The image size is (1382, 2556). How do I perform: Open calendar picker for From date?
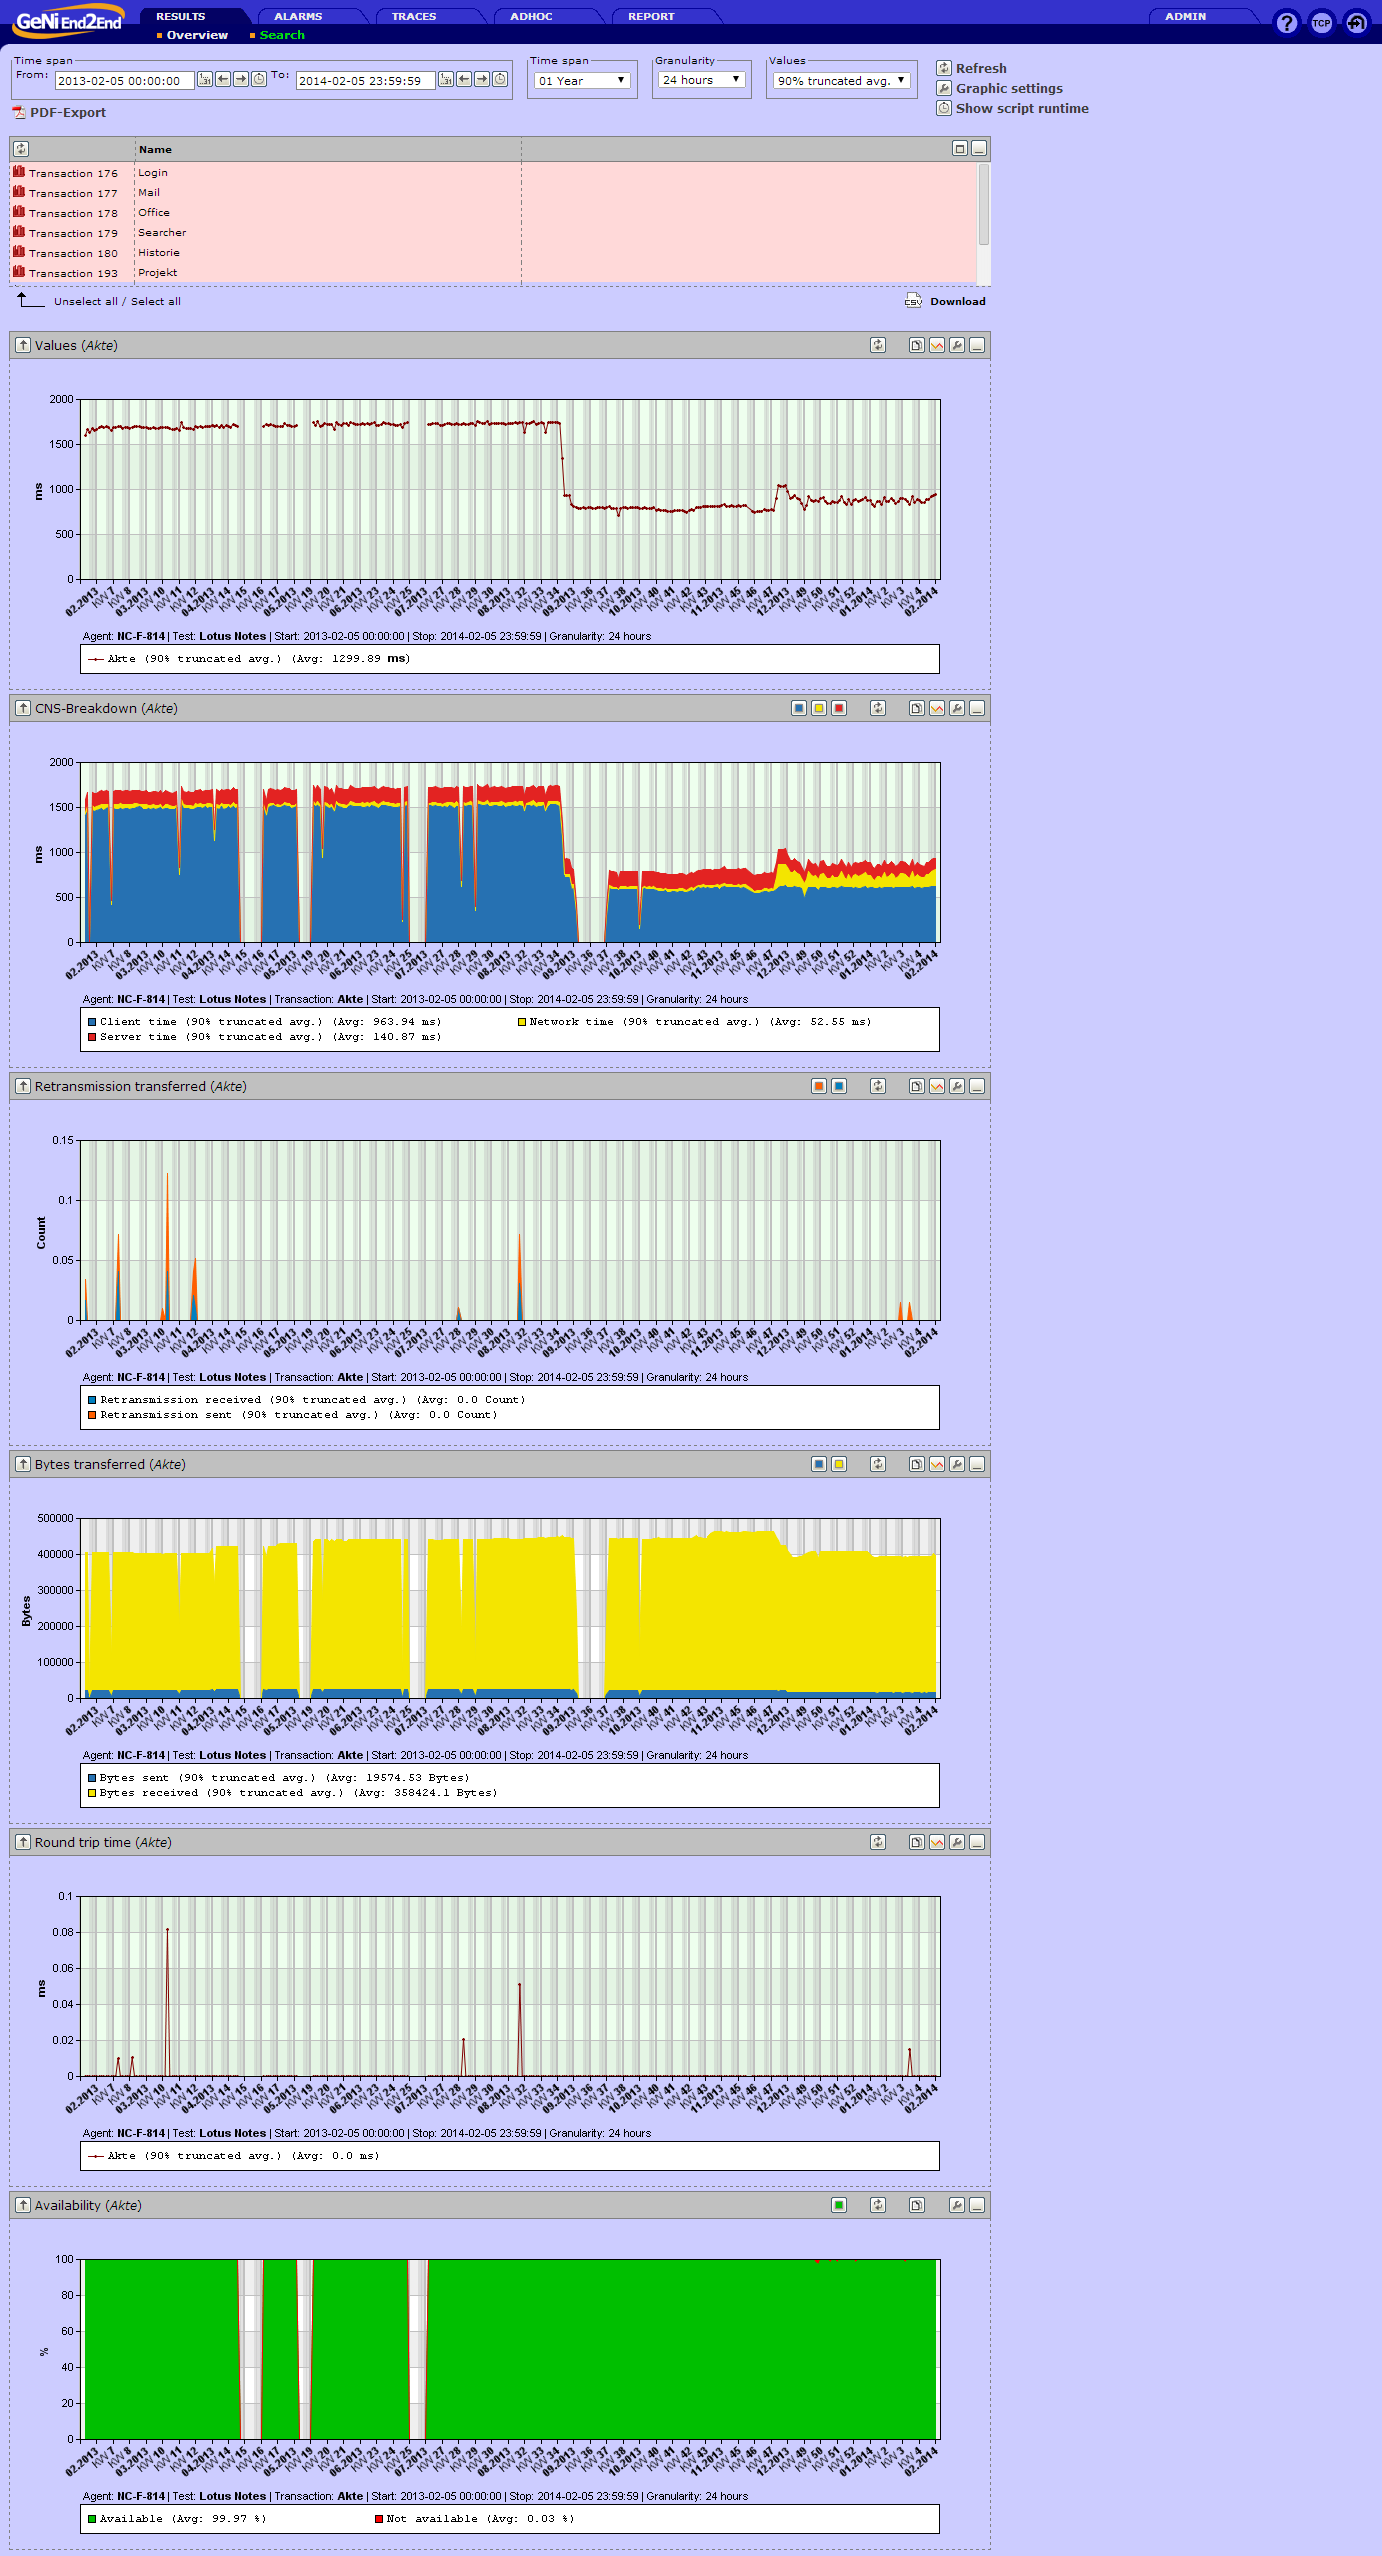(x=205, y=80)
